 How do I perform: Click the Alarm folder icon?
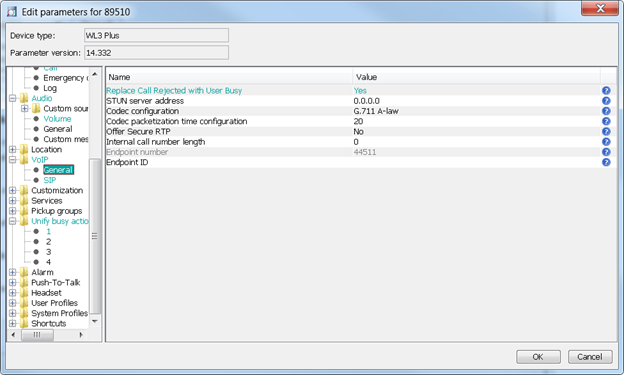coord(24,272)
